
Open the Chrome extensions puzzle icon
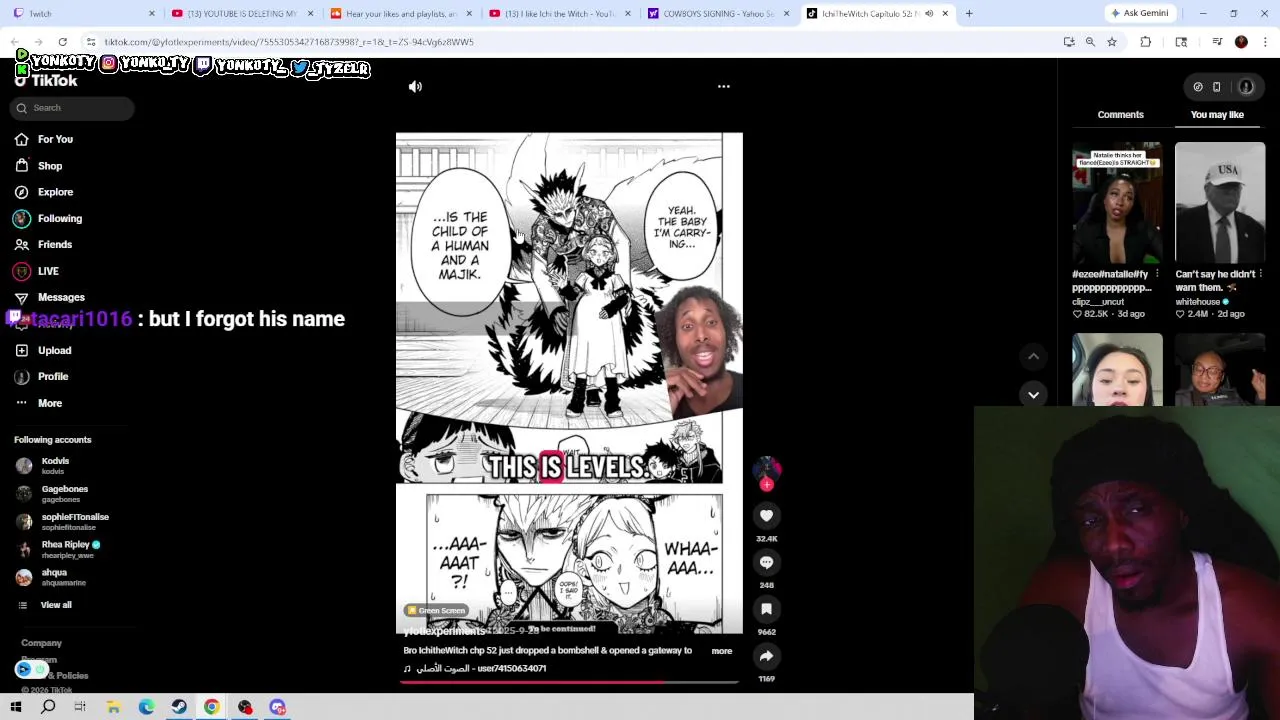click(1146, 42)
